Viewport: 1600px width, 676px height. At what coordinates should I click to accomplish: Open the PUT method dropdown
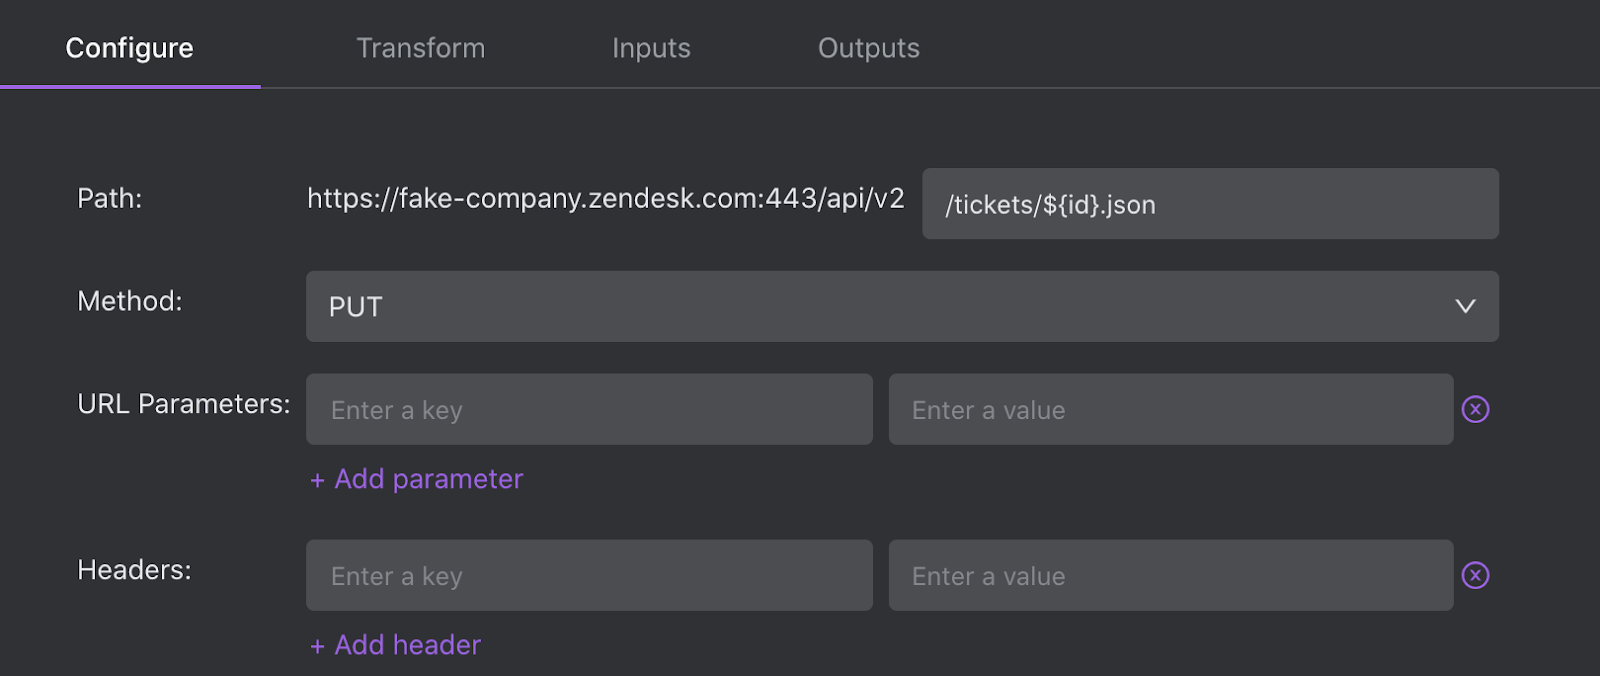(x=902, y=306)
